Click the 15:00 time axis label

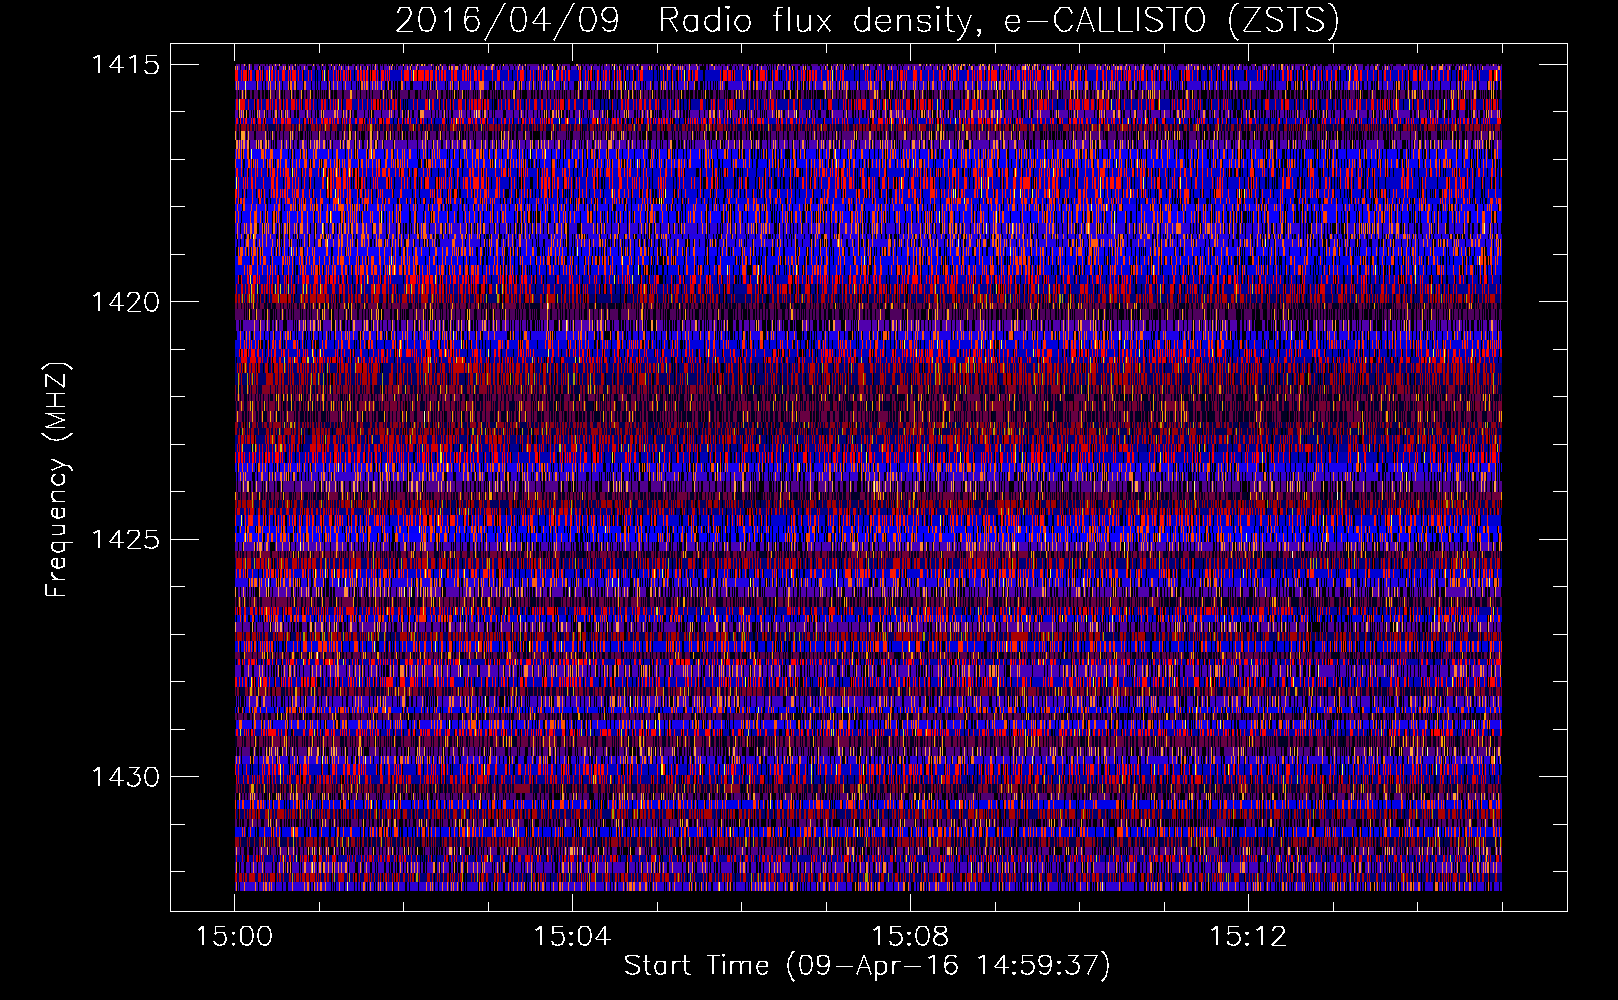pyautogui.click(x=234, y=936)
